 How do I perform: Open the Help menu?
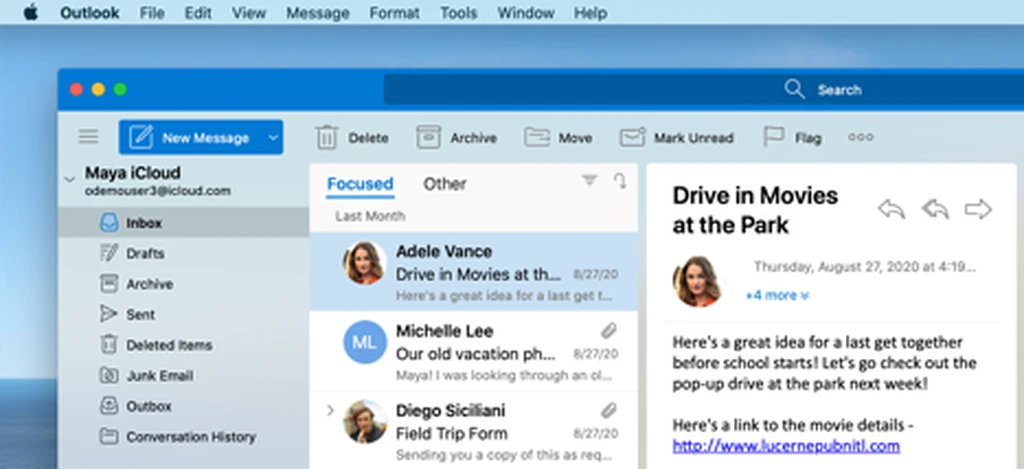pos(590,12)
